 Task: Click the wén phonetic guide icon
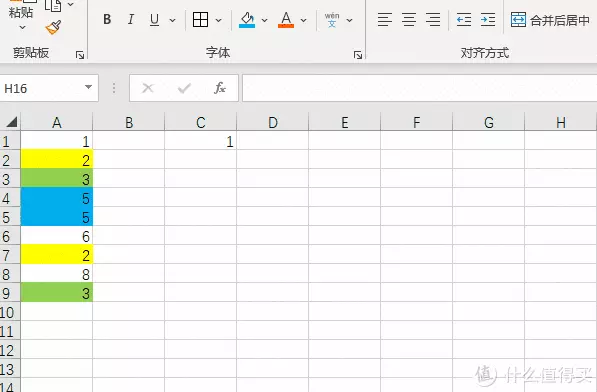(332, 20)
